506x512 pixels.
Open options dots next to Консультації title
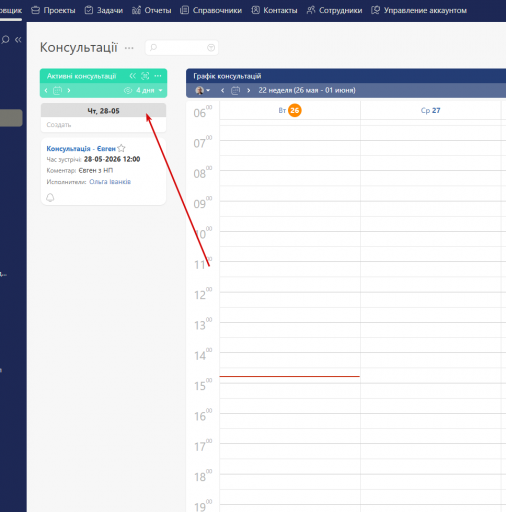[x=129, y=48]
